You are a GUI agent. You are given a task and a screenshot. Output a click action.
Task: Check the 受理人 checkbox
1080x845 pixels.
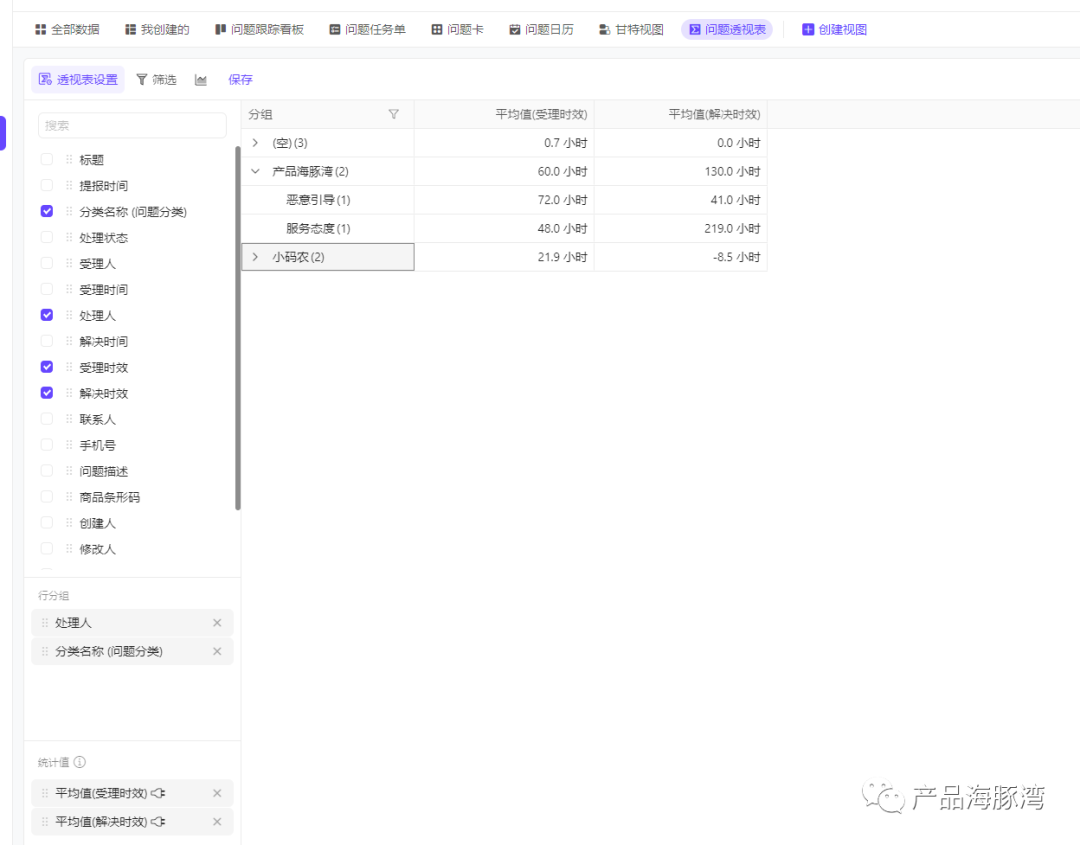(x=47, y=263)
